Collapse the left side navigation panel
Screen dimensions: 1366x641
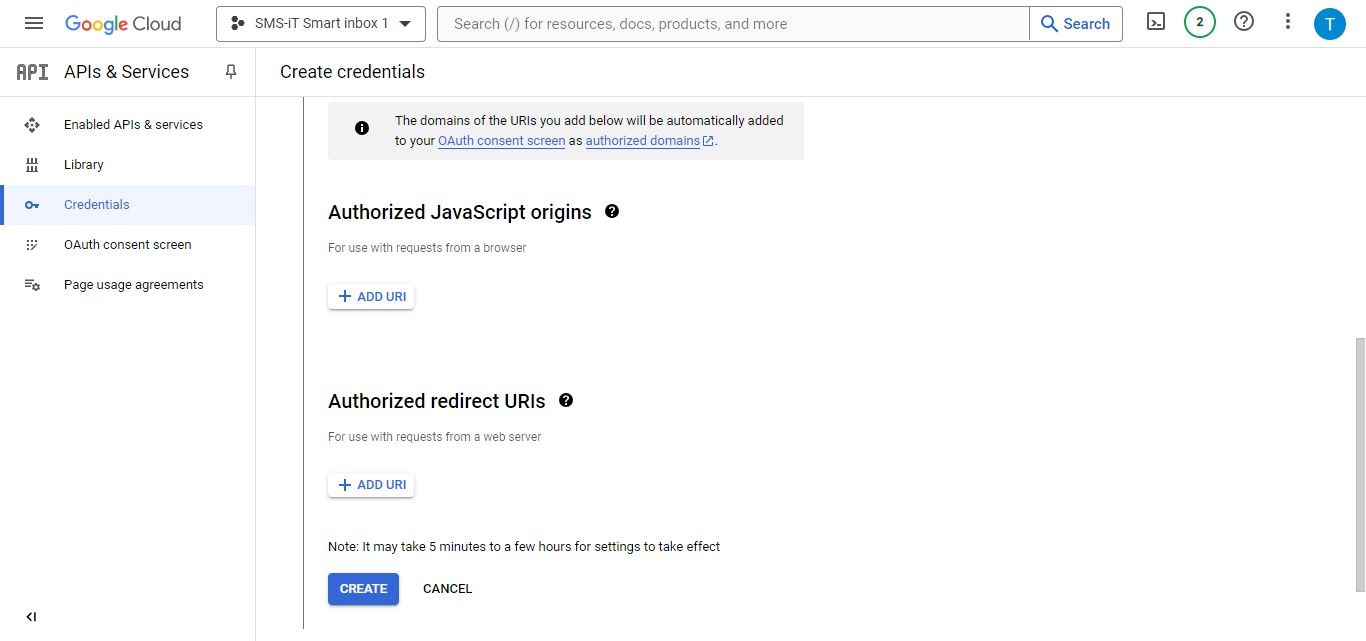coord(30,617)
